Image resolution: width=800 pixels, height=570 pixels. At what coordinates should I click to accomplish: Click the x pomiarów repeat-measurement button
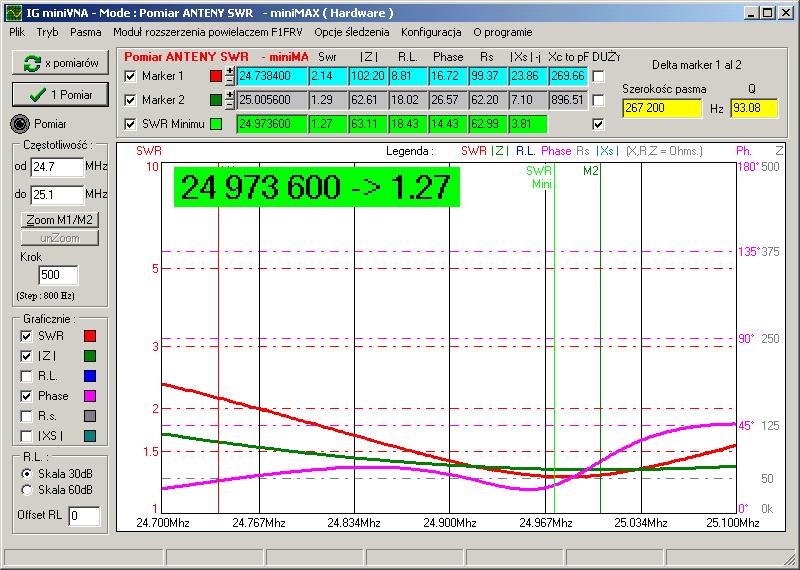pos(59,63)
